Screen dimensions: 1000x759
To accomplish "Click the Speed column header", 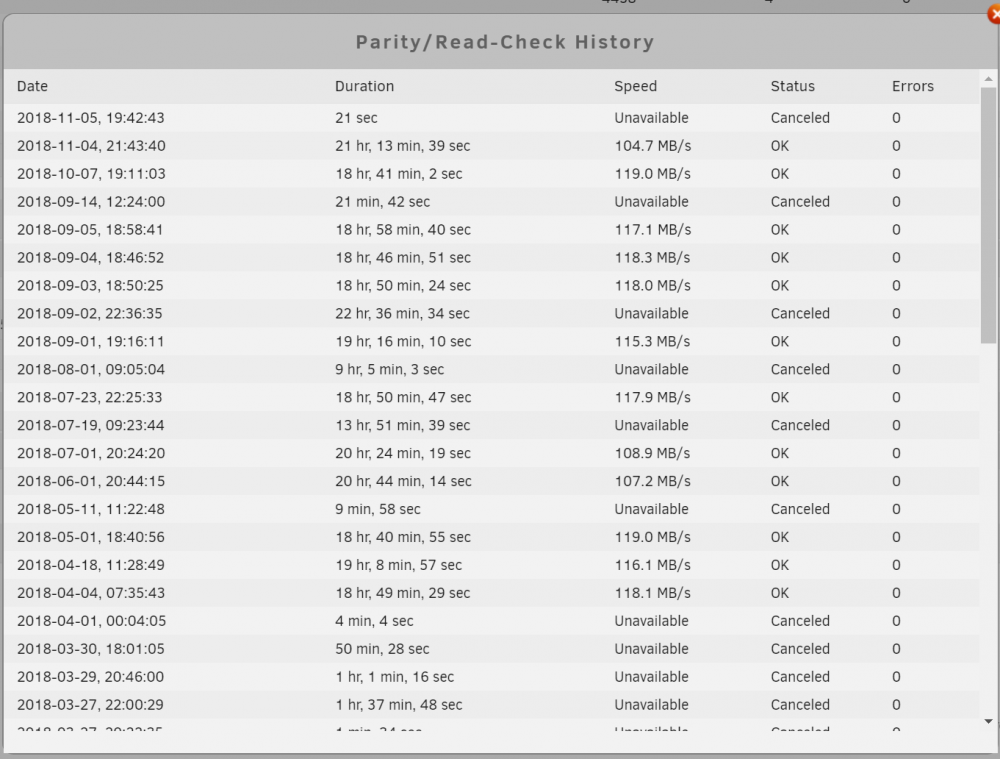I will (635, 86).
